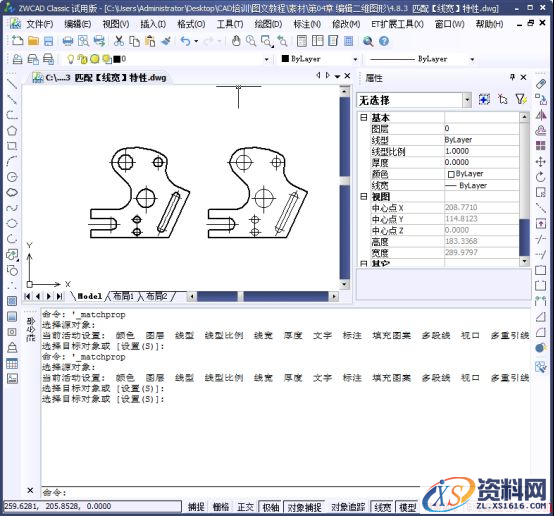Select the Mirror modify tool

coord(541,115)
